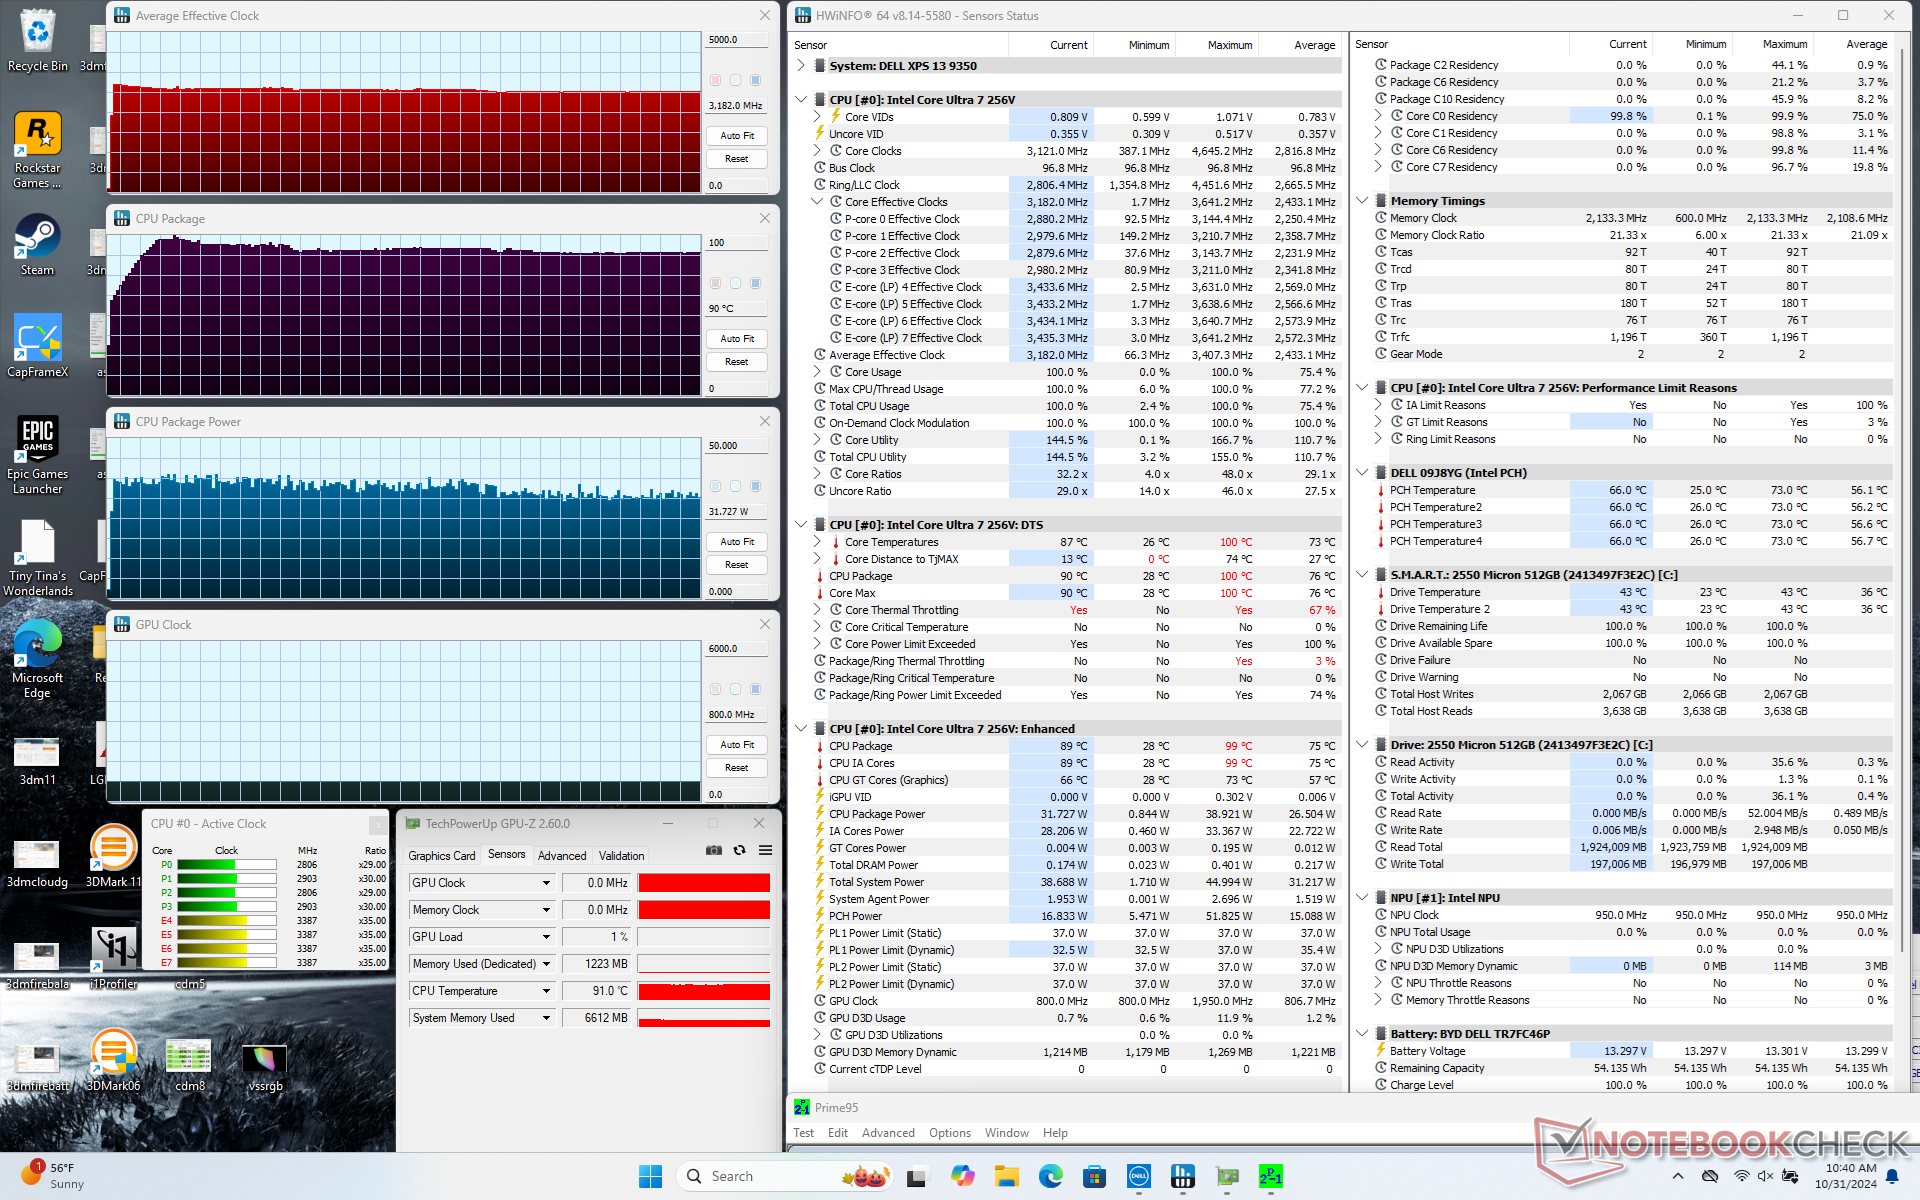
Task: Open the GPU-Z hamburger menu icon
Action: (x=765, y=850)
